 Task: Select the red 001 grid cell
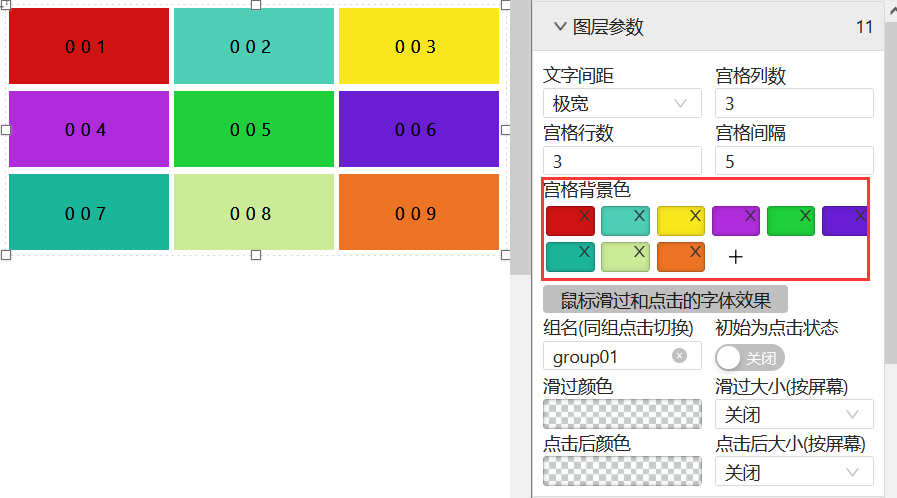tap(89, 46)
